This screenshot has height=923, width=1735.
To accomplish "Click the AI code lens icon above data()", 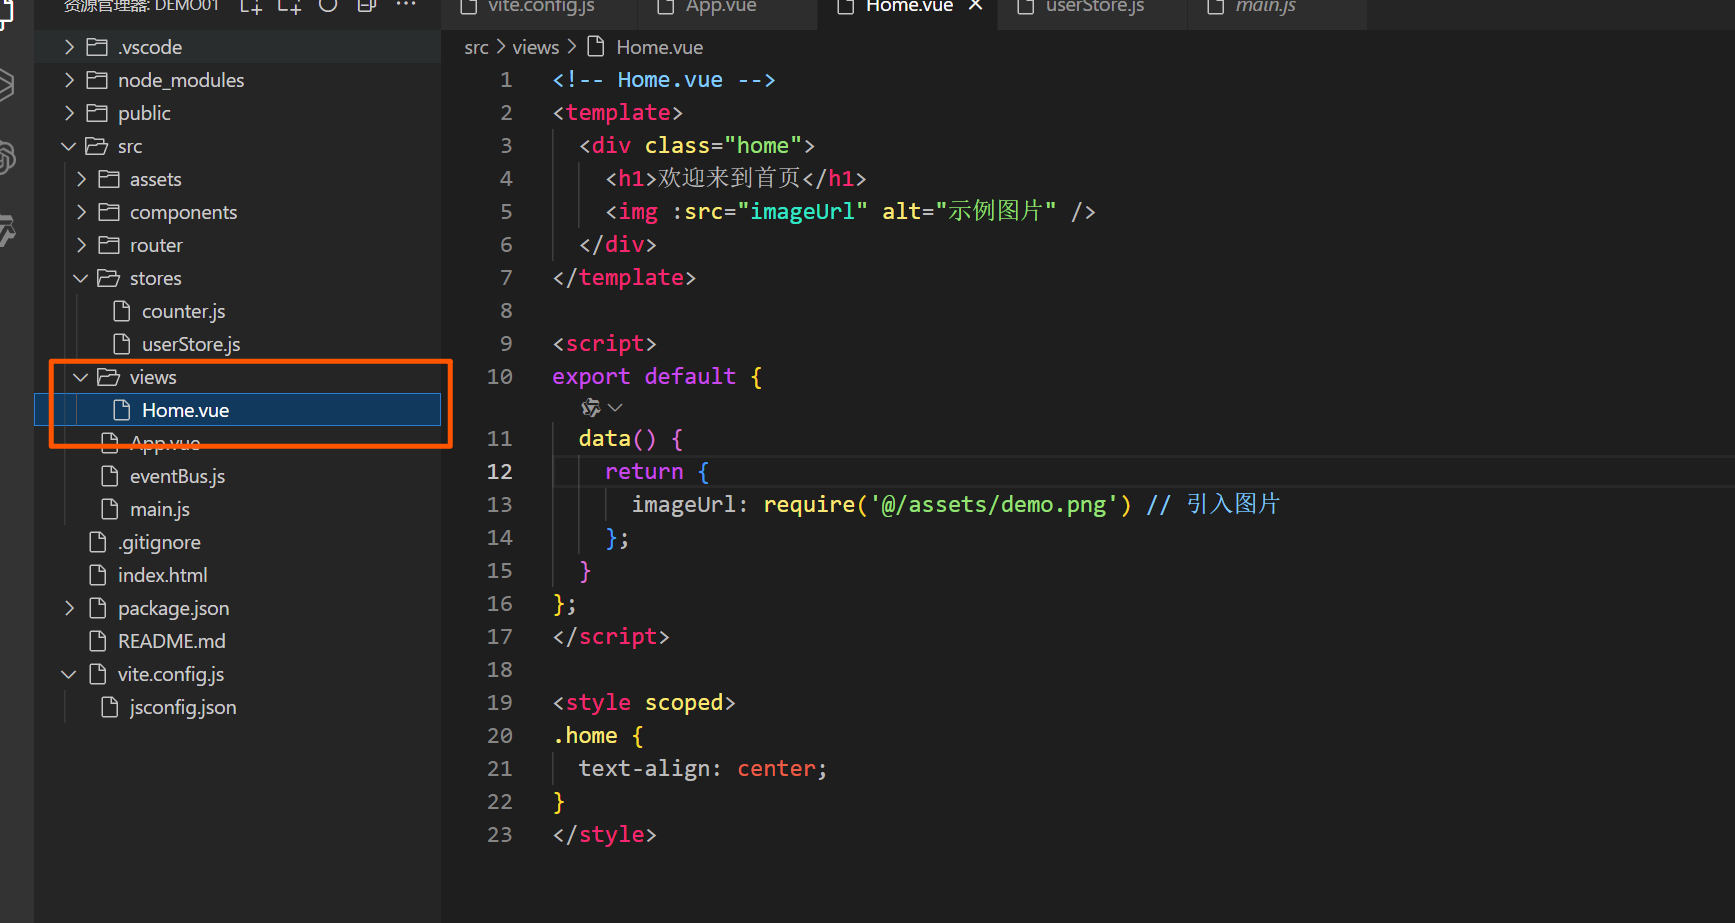I will pos(591,407).
